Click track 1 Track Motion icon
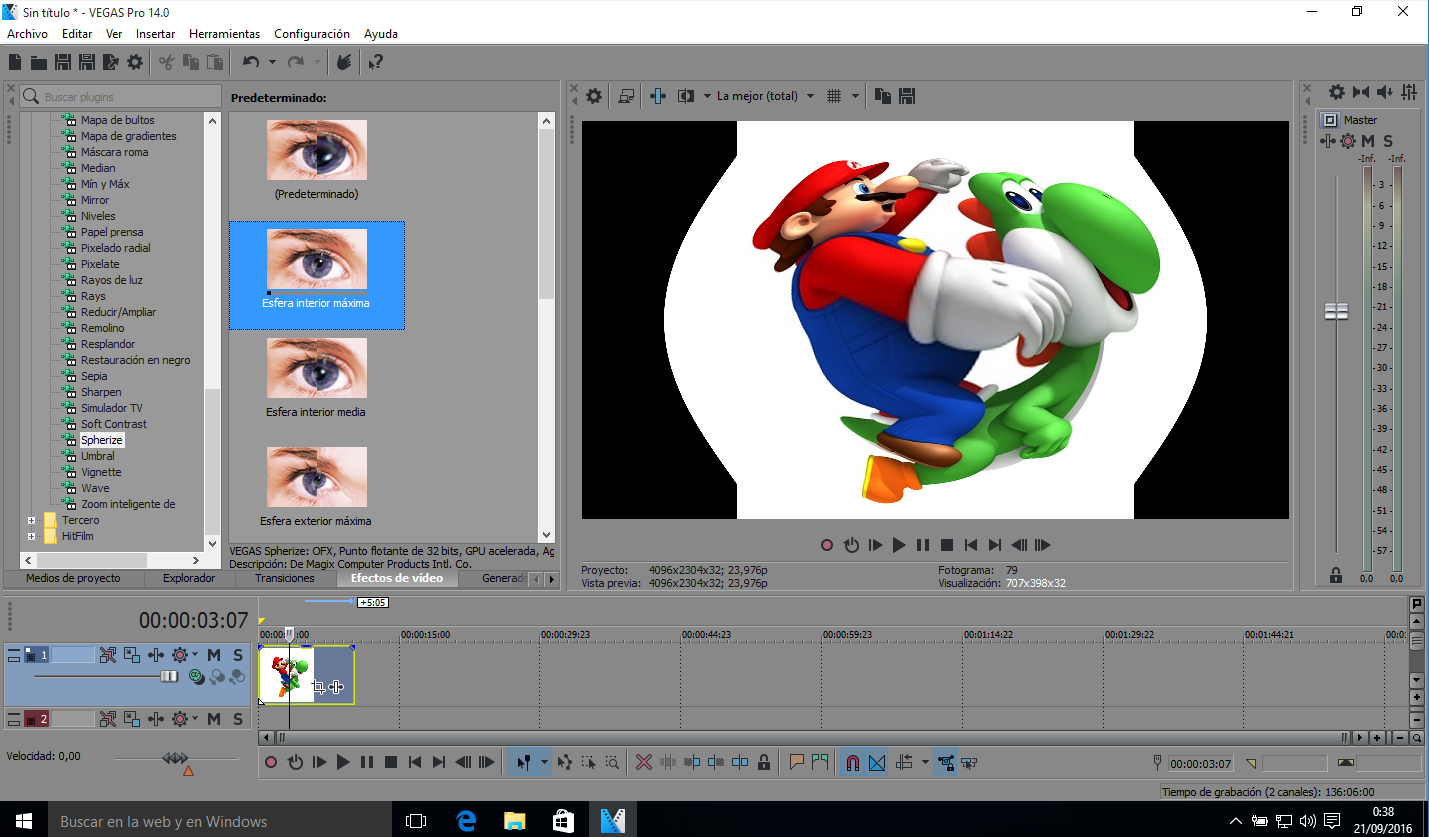Image resolution: width=1429 pixels, height=837 pixels. tap(132, 655)
